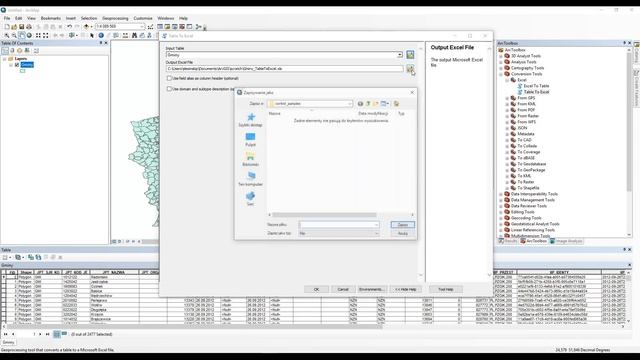Click the Environments button

click(371, 289)
